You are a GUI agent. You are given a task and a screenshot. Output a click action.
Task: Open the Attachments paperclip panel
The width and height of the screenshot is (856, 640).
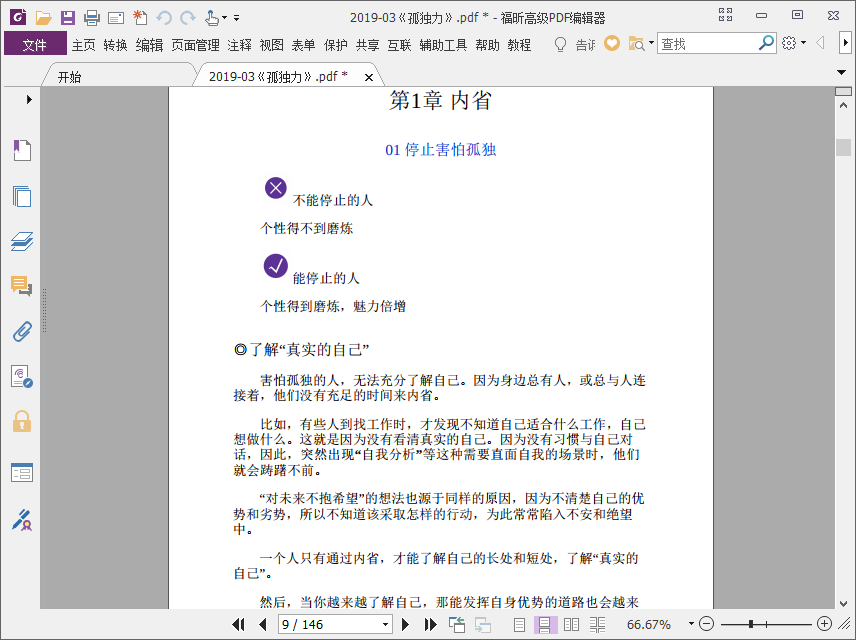pos(21,331)
